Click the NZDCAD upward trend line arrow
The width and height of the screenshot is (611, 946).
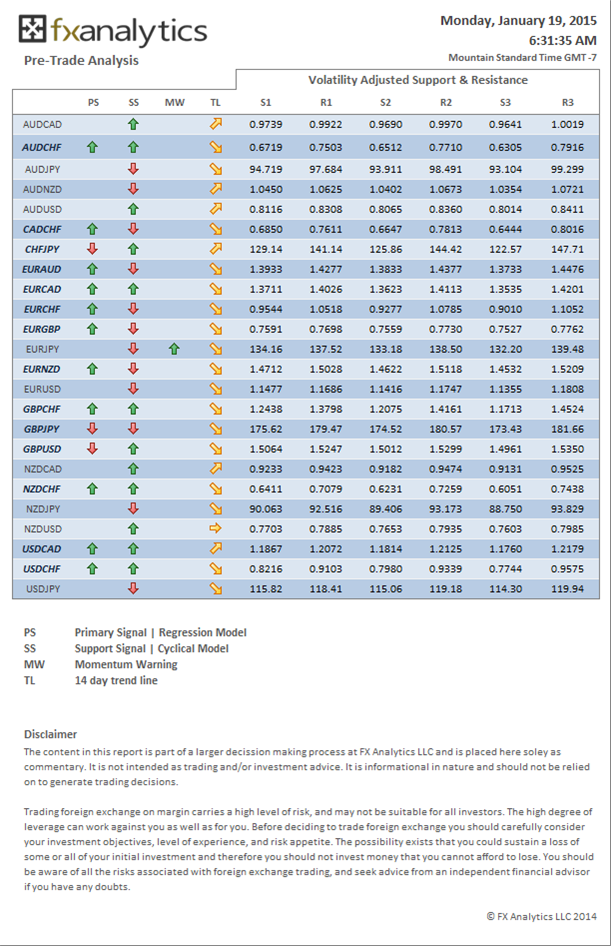(216, 468)
